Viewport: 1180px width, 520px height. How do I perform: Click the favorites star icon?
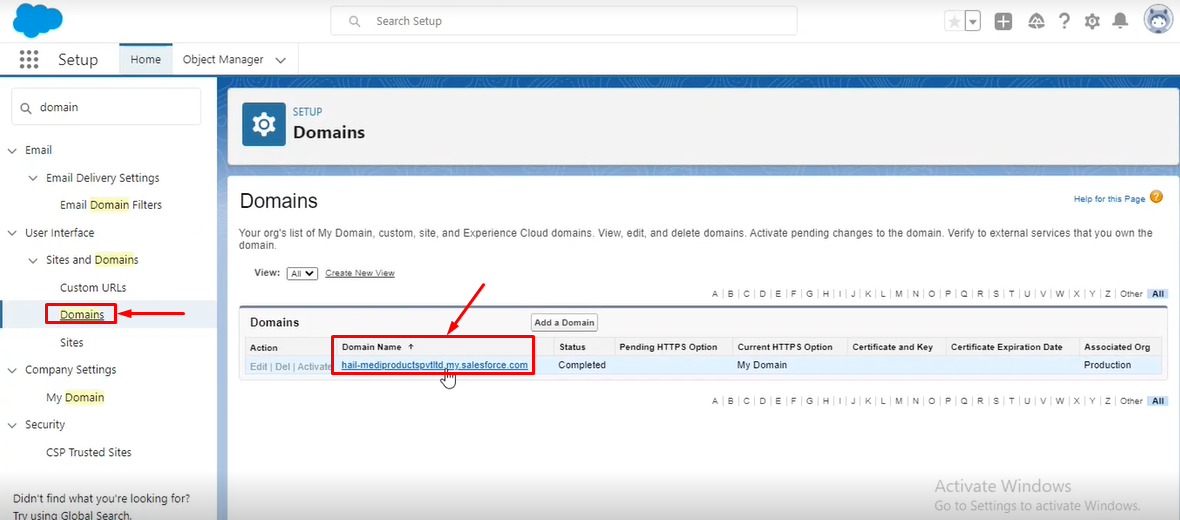coord(954,22)
